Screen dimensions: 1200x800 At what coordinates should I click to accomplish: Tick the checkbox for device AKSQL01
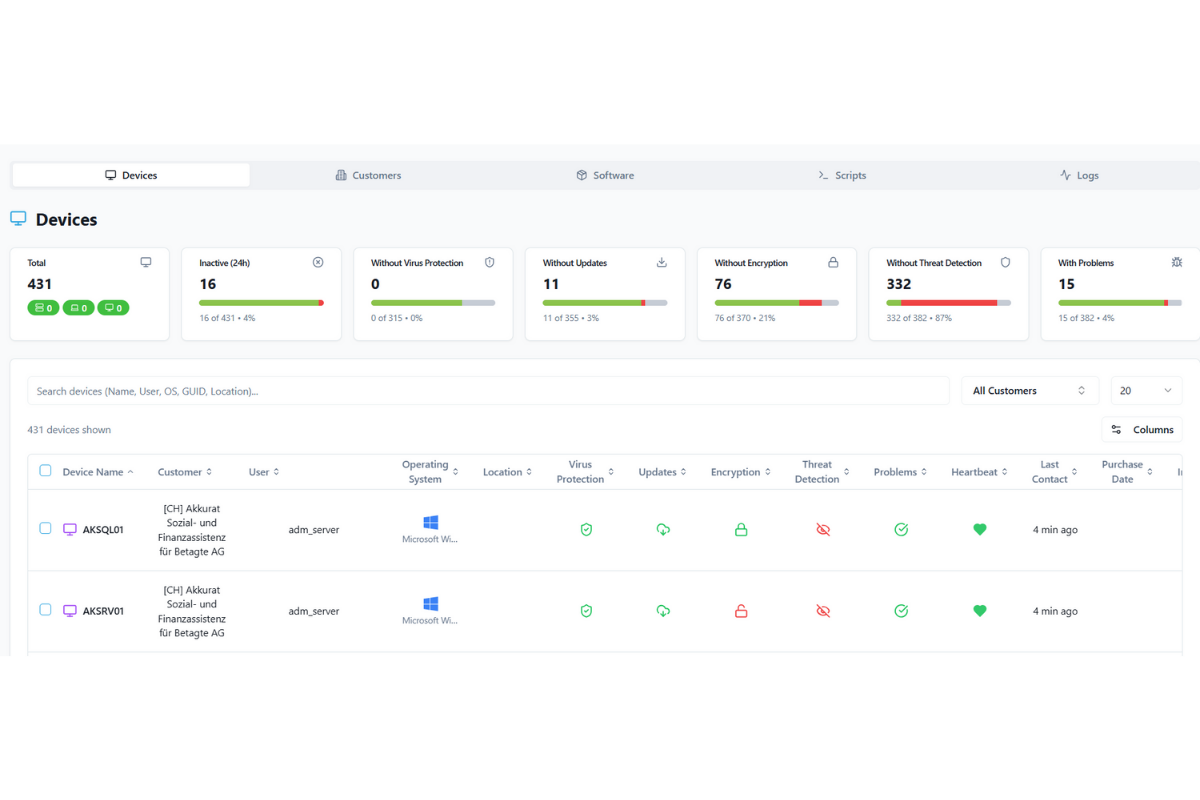[45, 529]
